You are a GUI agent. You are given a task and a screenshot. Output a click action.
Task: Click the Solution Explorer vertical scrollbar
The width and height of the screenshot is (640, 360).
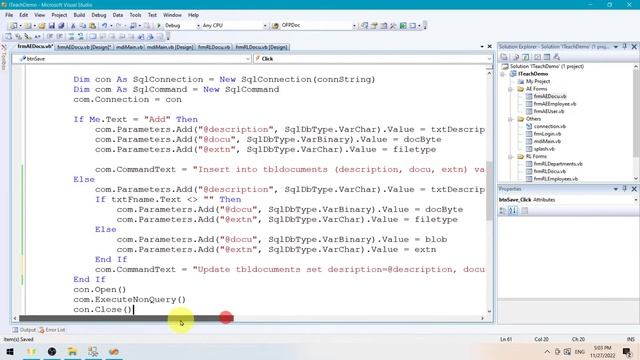(636, 122)
